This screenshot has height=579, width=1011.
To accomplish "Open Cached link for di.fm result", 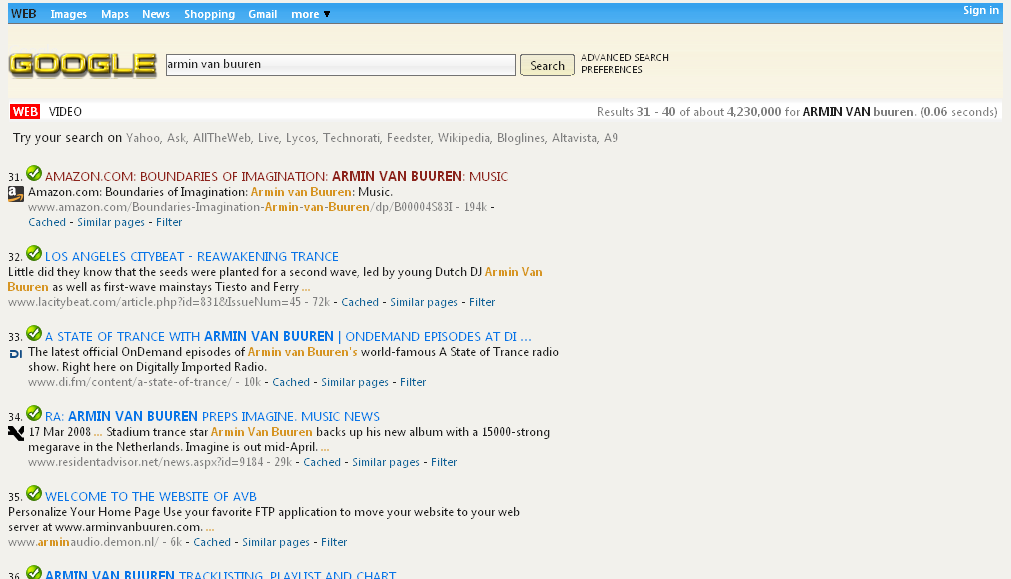I will 291,382.
